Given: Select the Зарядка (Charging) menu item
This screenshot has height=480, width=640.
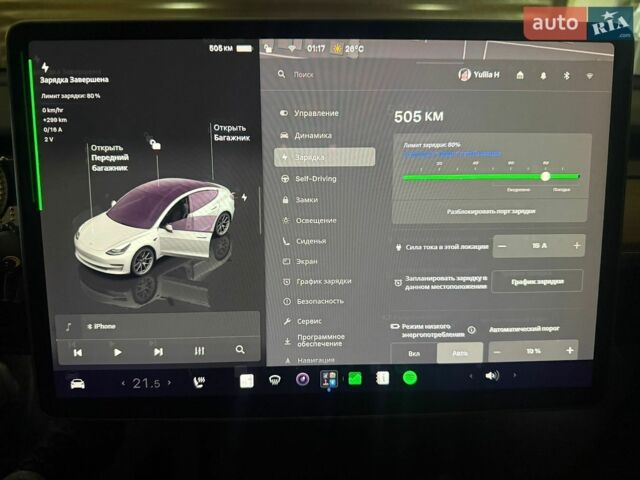Looking at the screenshot, I should pyautogui.click(x=324, y=157).
